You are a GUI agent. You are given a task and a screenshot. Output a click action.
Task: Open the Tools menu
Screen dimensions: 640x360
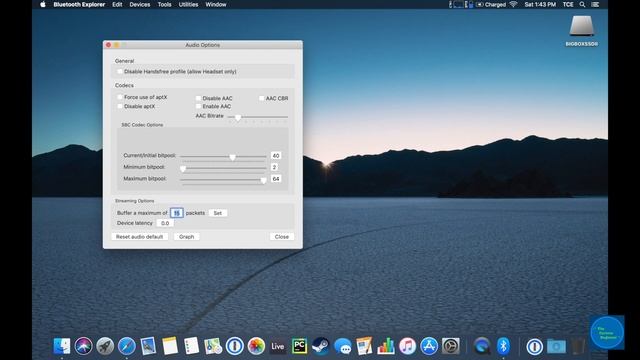tap(164, 4)
